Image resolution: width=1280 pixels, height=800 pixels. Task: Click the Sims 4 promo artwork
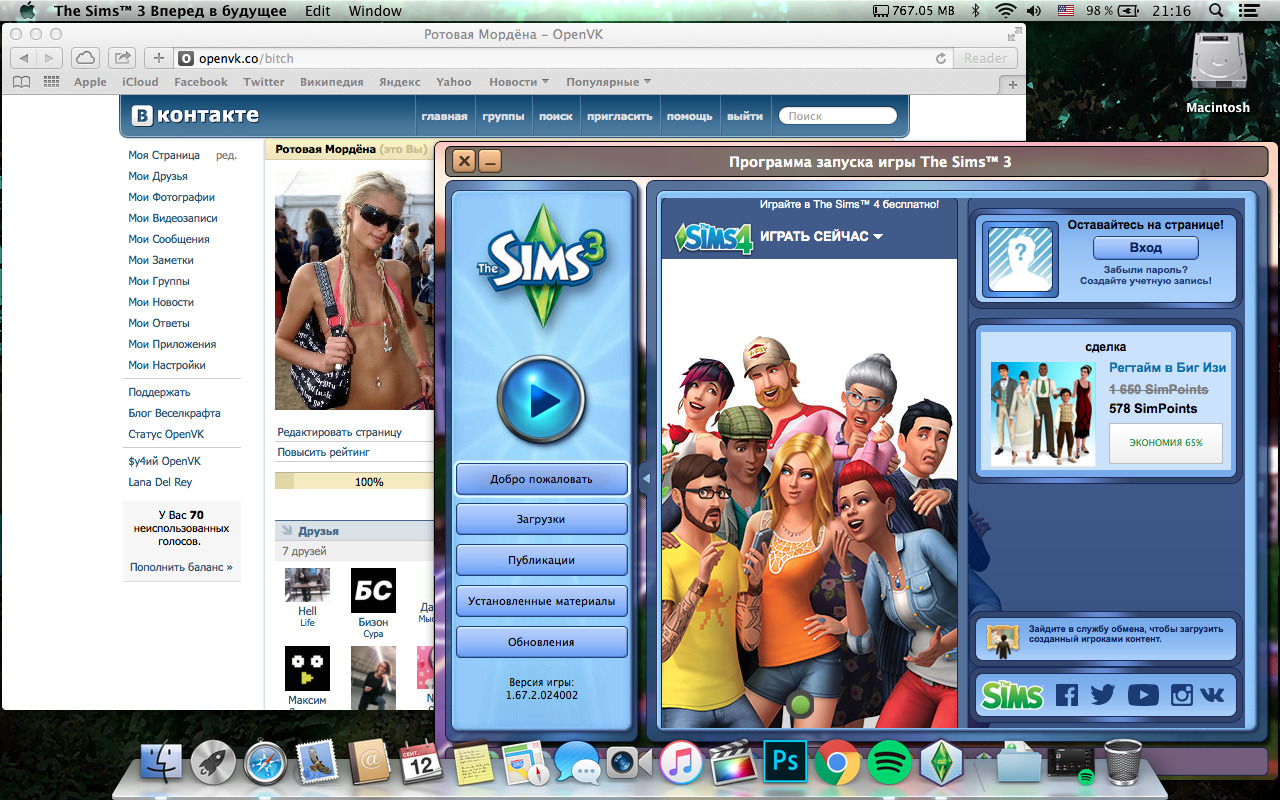[x=809, y=494]
